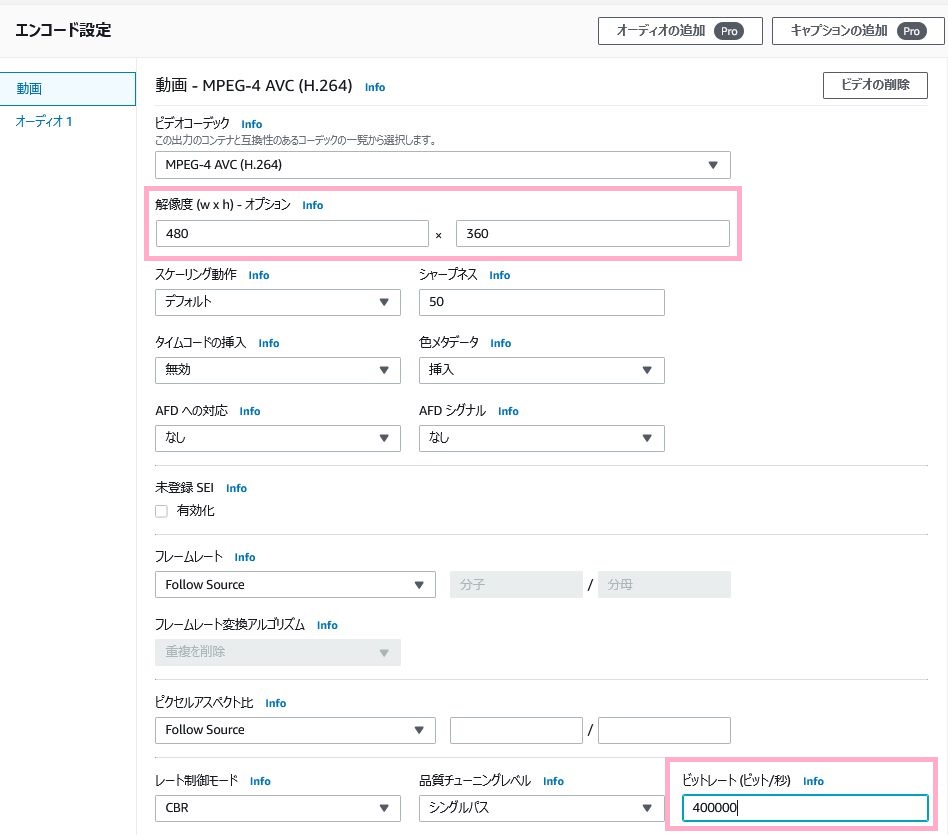Open Info link beside フレームレート変換アルゴリズム
Image resolution: width=948 pixels, height=835 pixels.
coord(327,625)
